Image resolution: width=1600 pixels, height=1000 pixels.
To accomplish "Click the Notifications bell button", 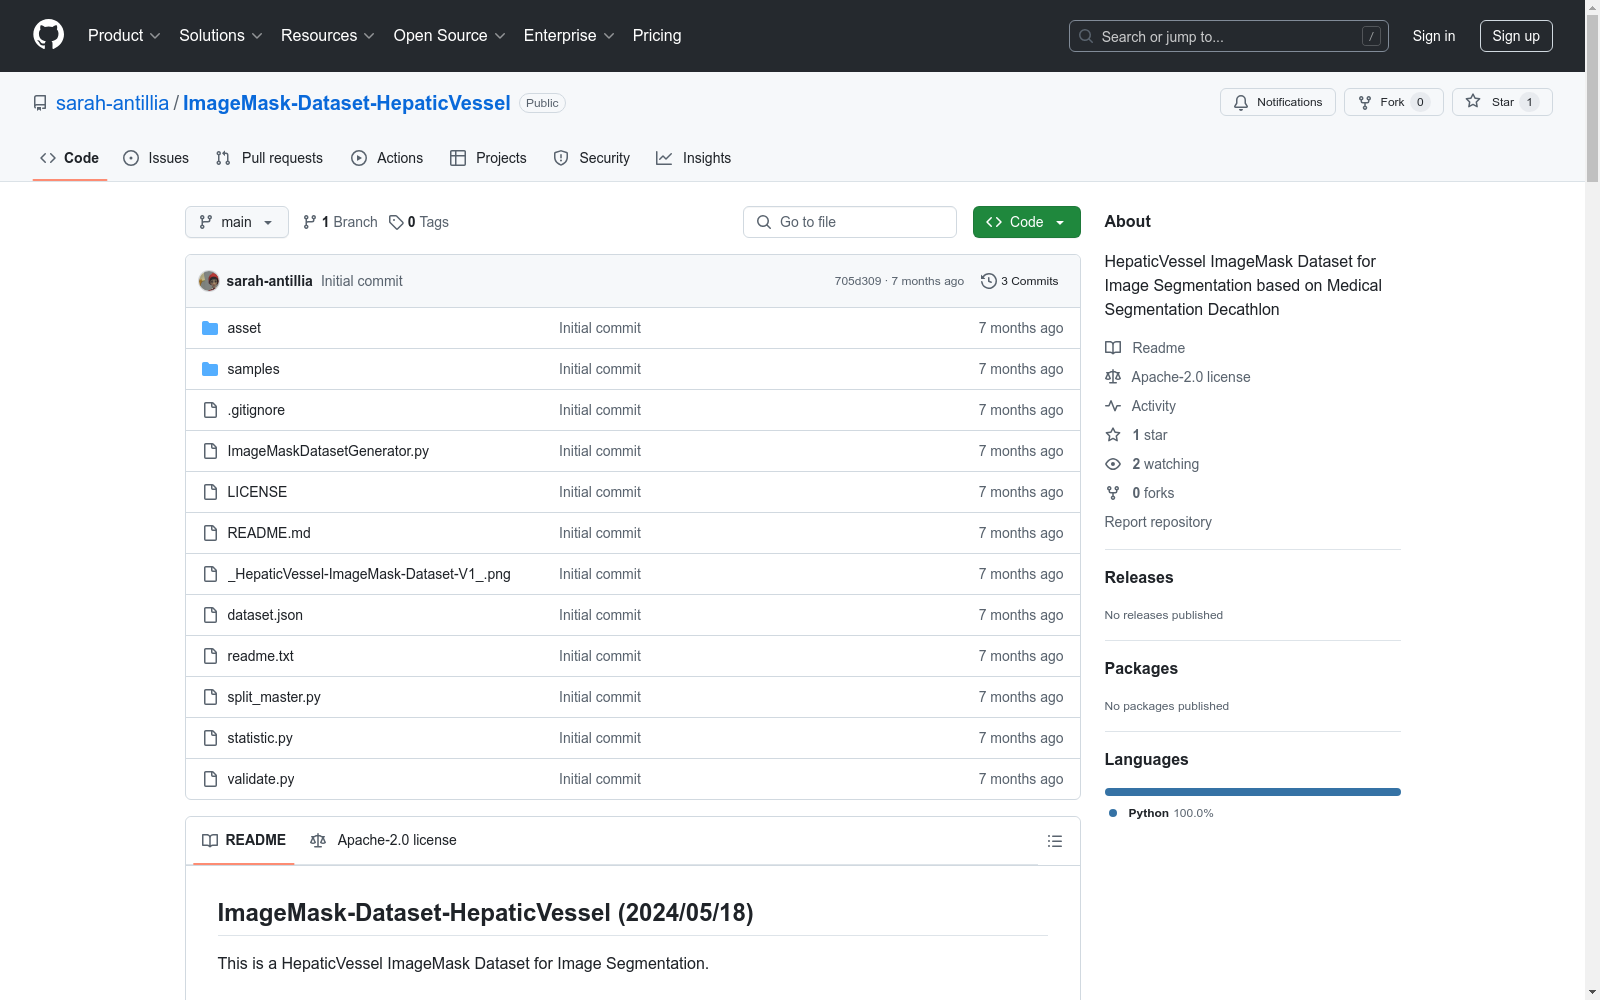I will [1277, 102].
